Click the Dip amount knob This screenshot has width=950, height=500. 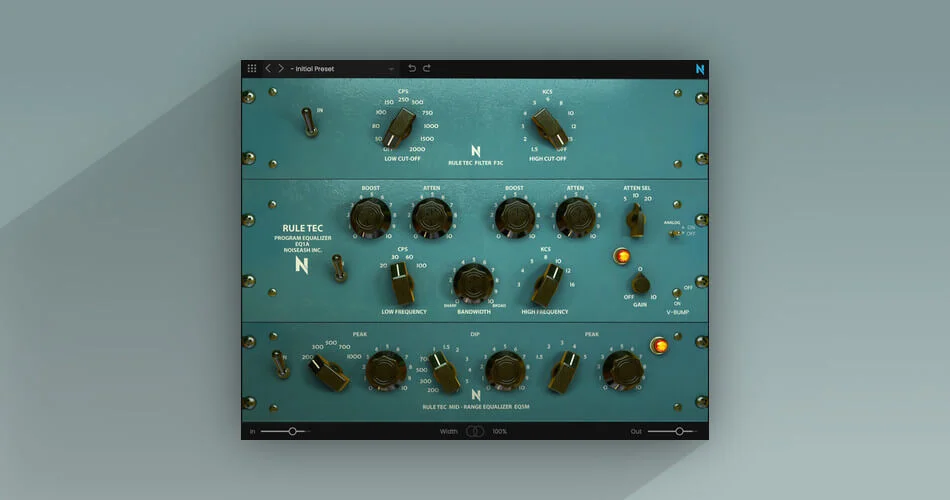pos(505,370)
